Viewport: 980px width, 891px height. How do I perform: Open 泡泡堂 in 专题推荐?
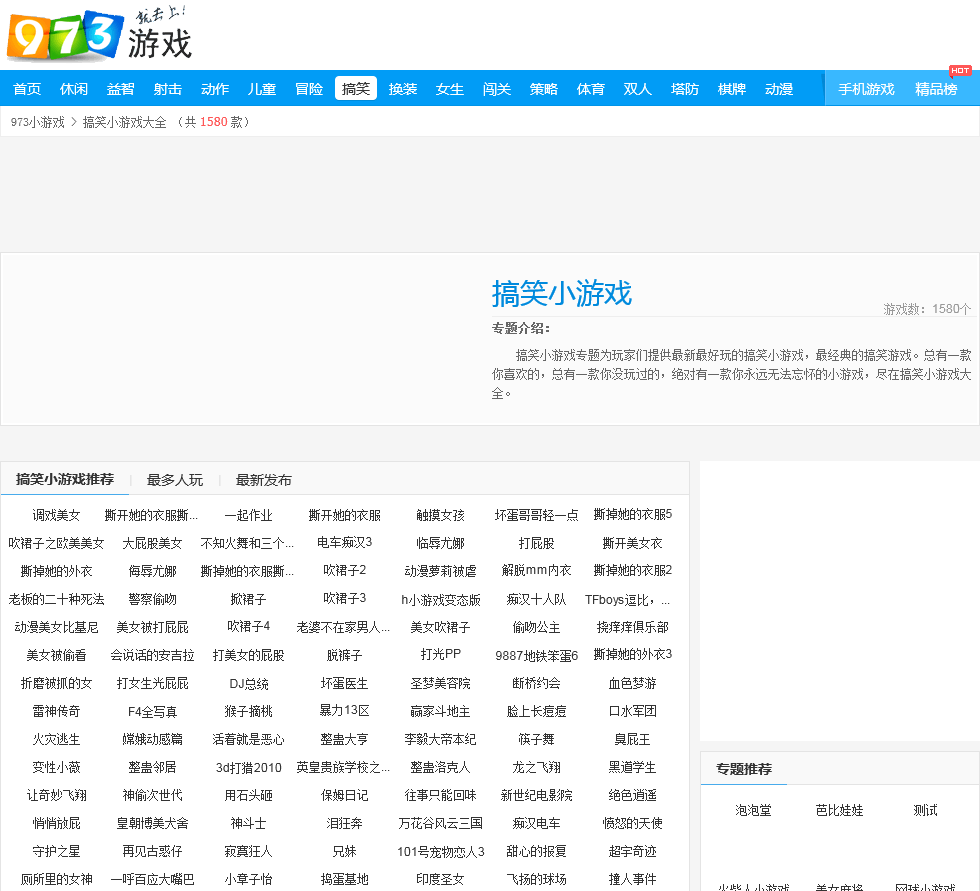coord(753,810)
